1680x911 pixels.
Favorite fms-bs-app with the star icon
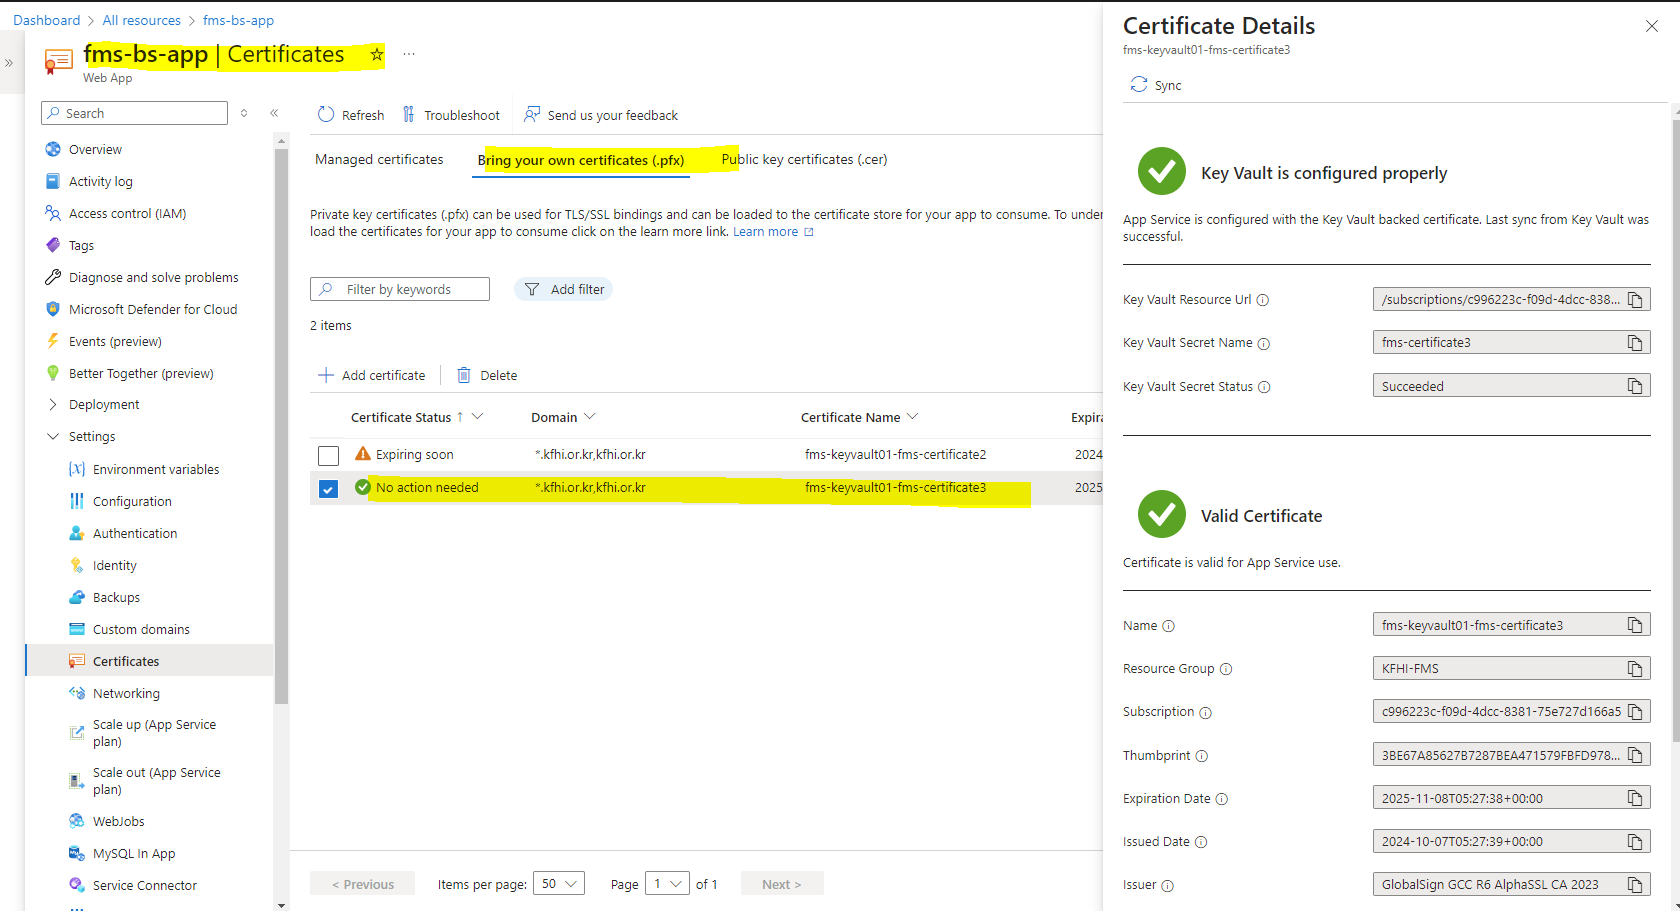pyautogui.click(x=377, y=54)
